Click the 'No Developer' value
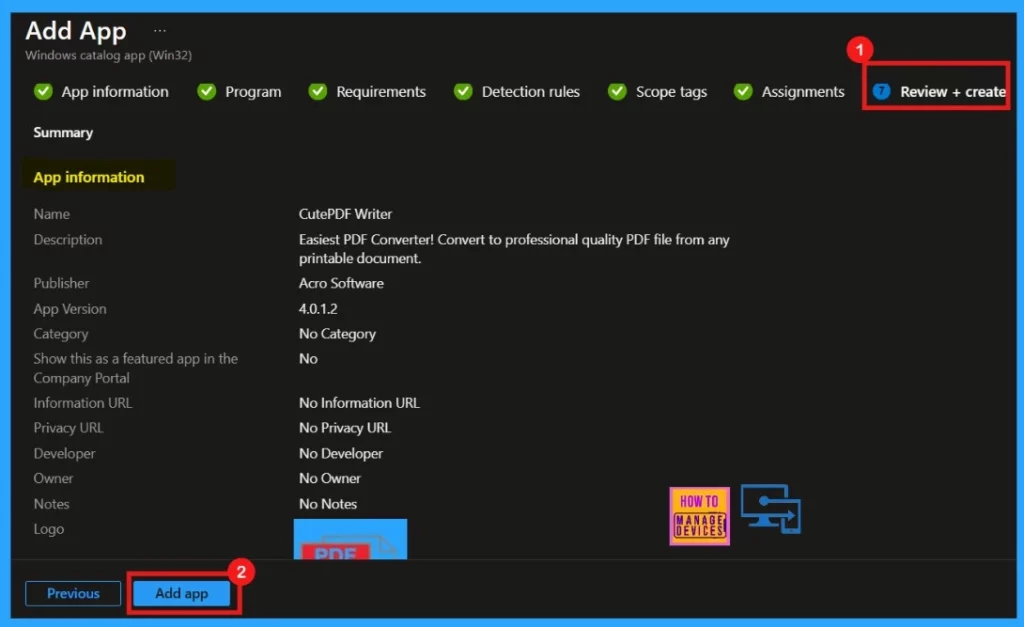This screenshot has width=1024, height=627. 341,453
